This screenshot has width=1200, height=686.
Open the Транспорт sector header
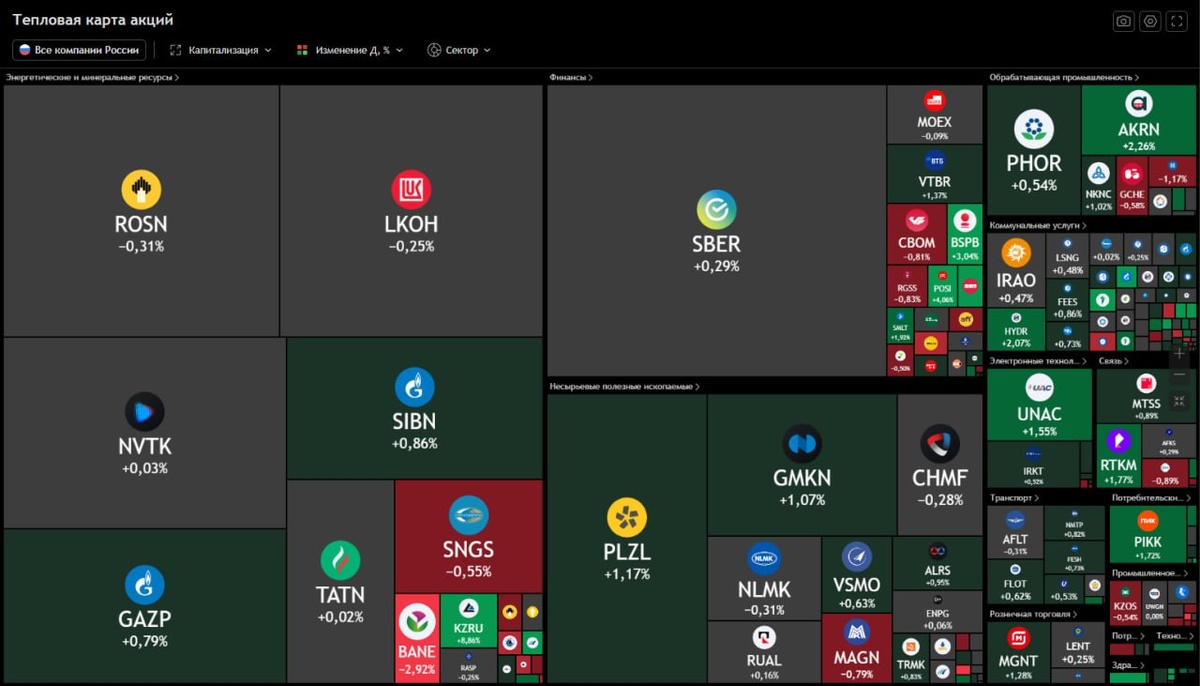(x=1014, y=497)
